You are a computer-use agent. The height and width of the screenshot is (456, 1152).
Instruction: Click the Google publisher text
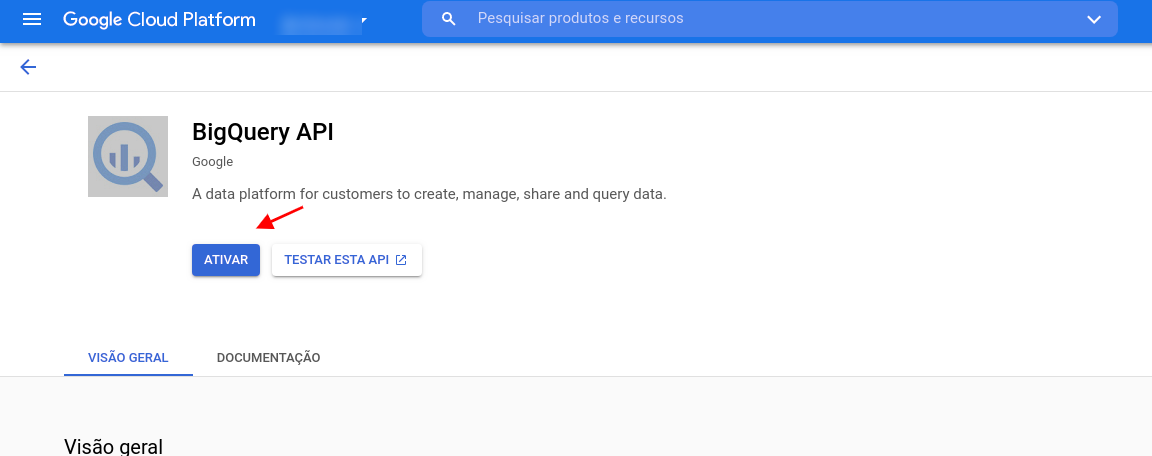(212, 162)
